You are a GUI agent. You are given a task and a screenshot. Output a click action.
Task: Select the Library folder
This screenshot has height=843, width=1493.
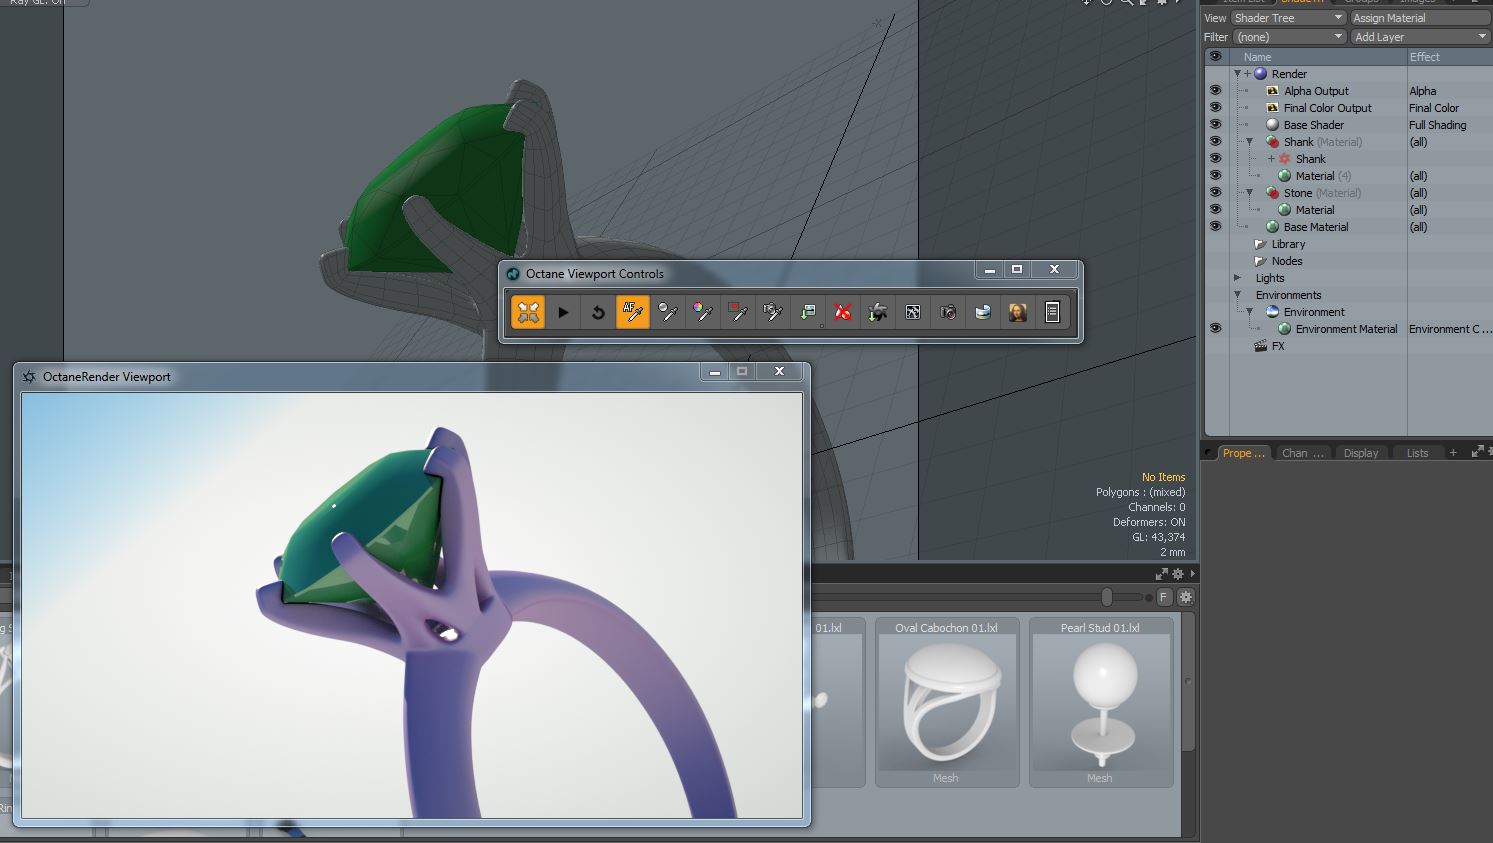1288,244
